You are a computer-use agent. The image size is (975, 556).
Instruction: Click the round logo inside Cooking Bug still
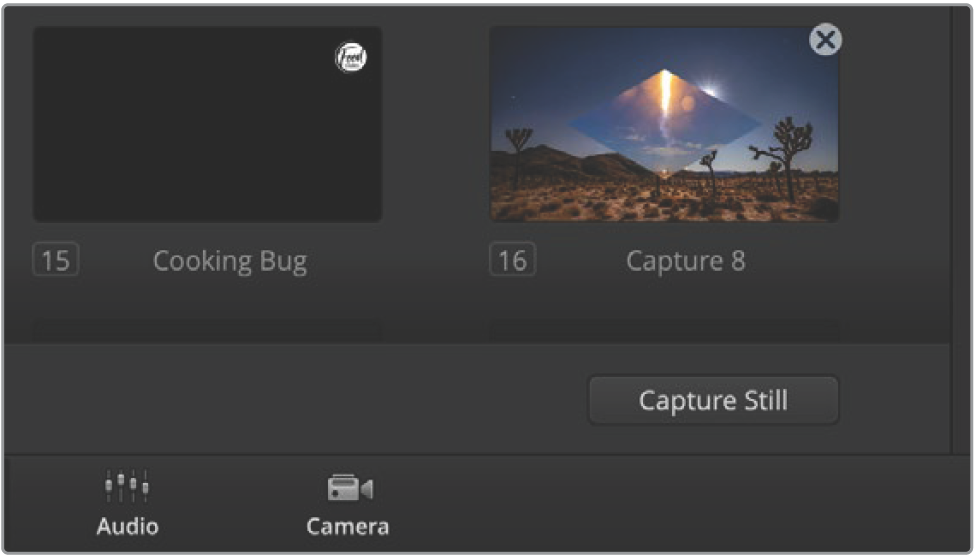tap(350, 59)
